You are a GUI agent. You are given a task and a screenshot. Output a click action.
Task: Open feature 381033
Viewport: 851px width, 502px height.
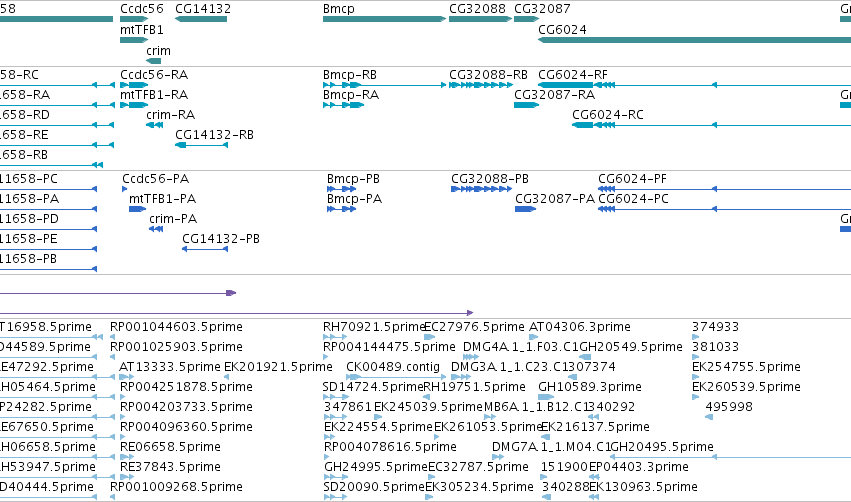tap(715, 347)
